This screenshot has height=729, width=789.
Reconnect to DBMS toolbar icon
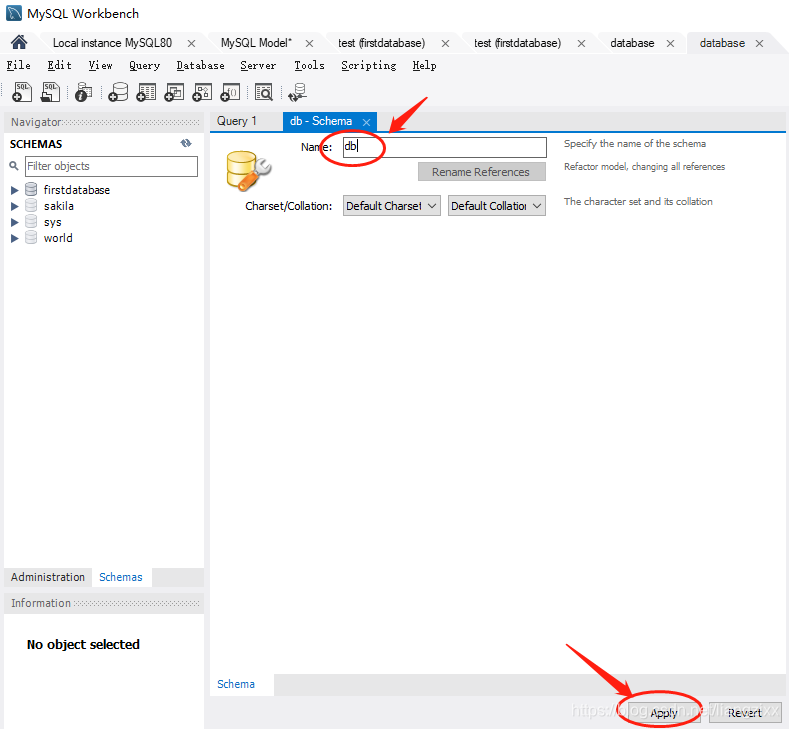(297, 93)
